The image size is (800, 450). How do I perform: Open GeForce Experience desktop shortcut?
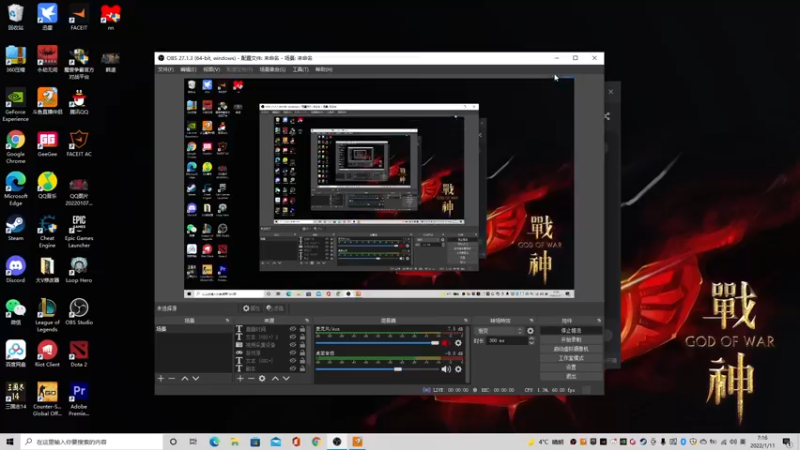[x=15, y=105]
